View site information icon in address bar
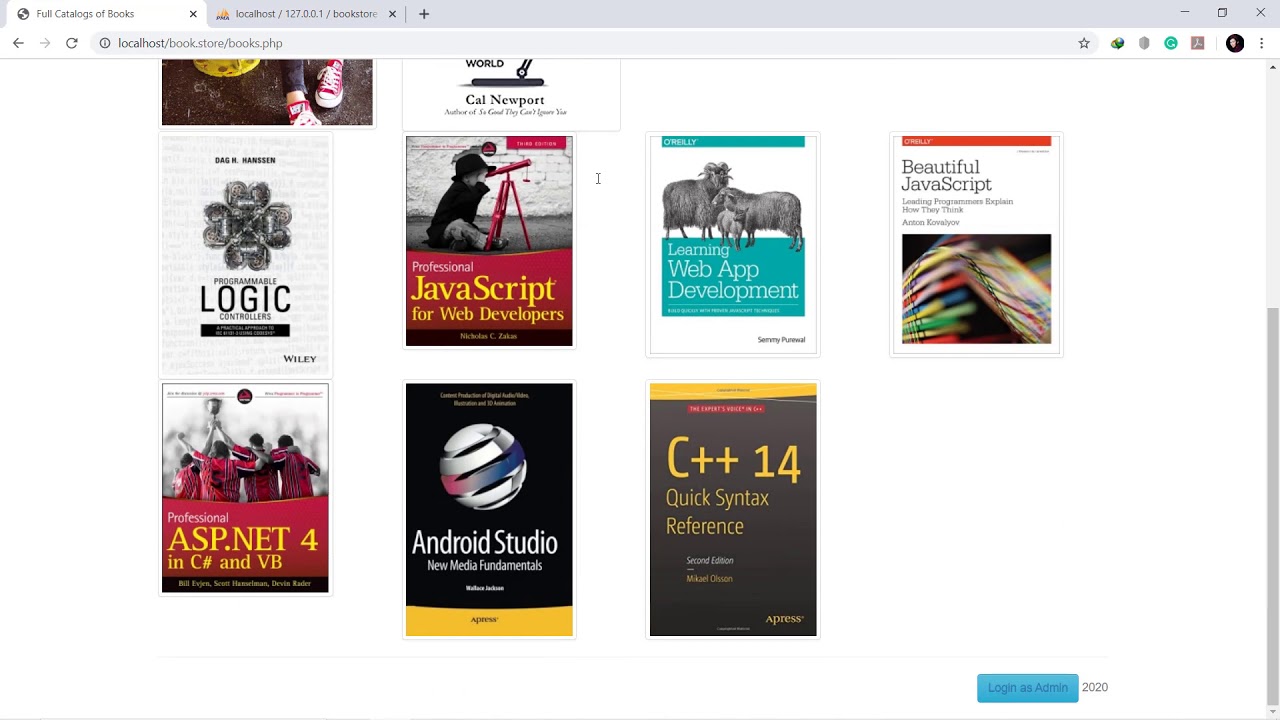 104,43
